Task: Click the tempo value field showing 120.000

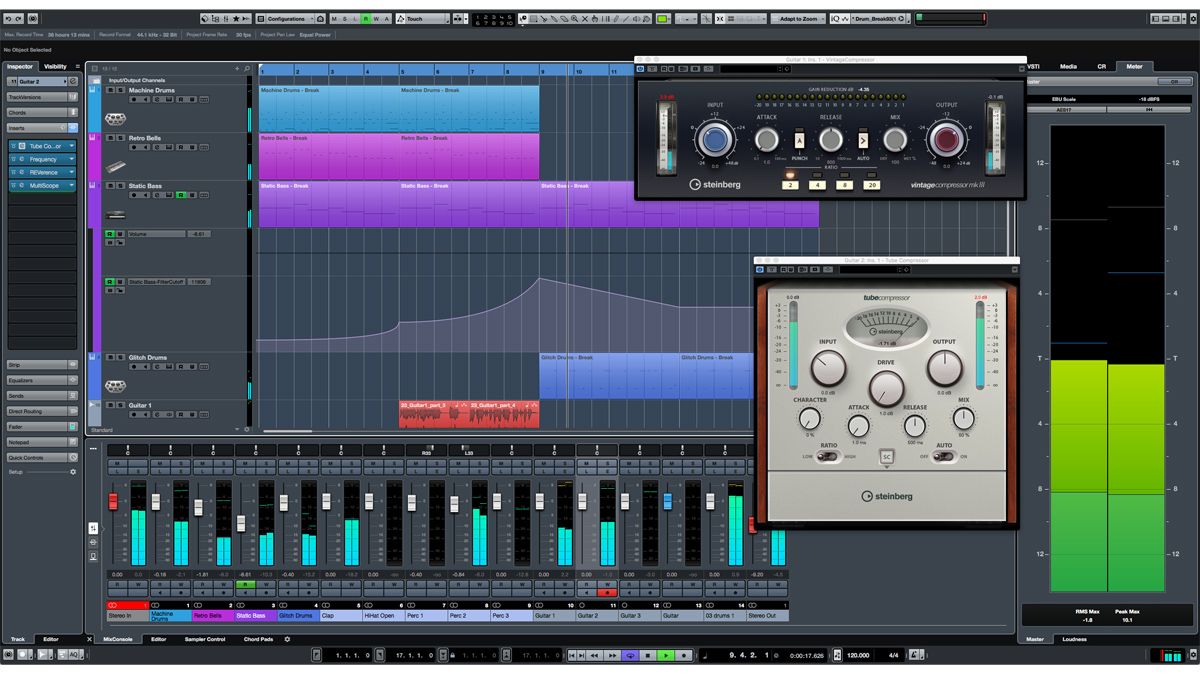Action: point(857,655)
